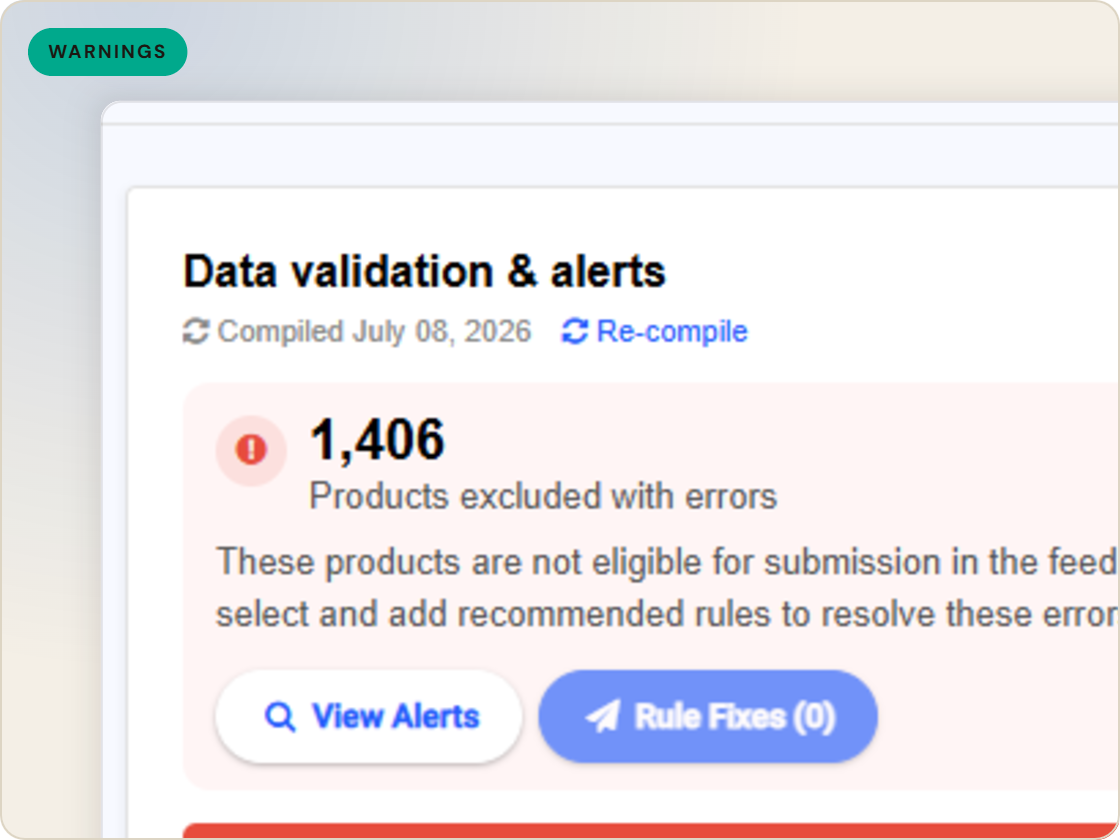Follow the Re-compile link
Screen dimensions: 1120x840
(x=671, y=331)
